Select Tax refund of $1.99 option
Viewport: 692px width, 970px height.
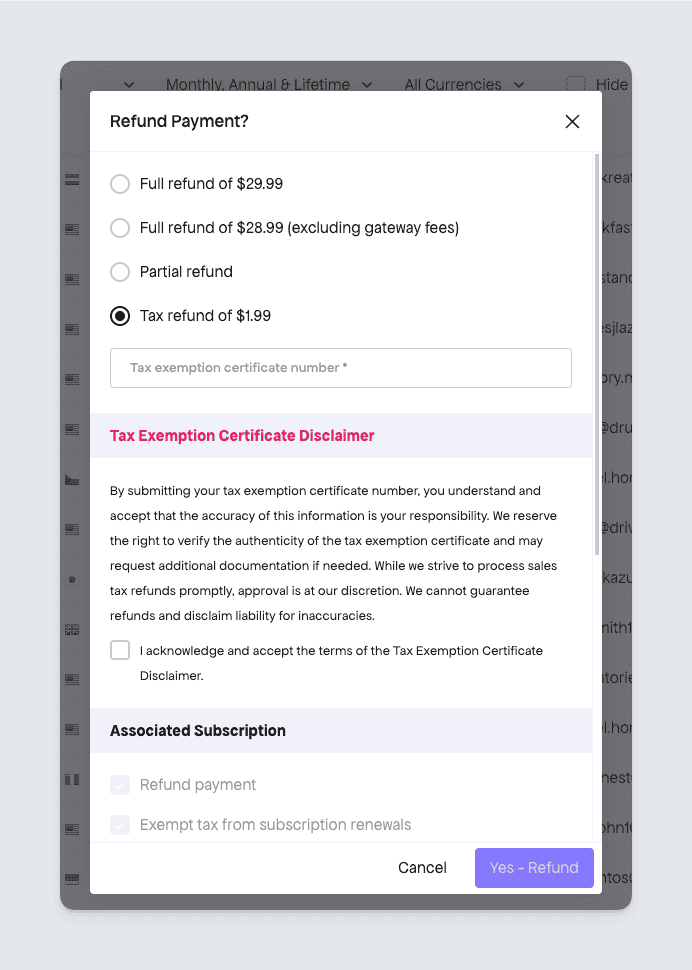click(120, 316)
